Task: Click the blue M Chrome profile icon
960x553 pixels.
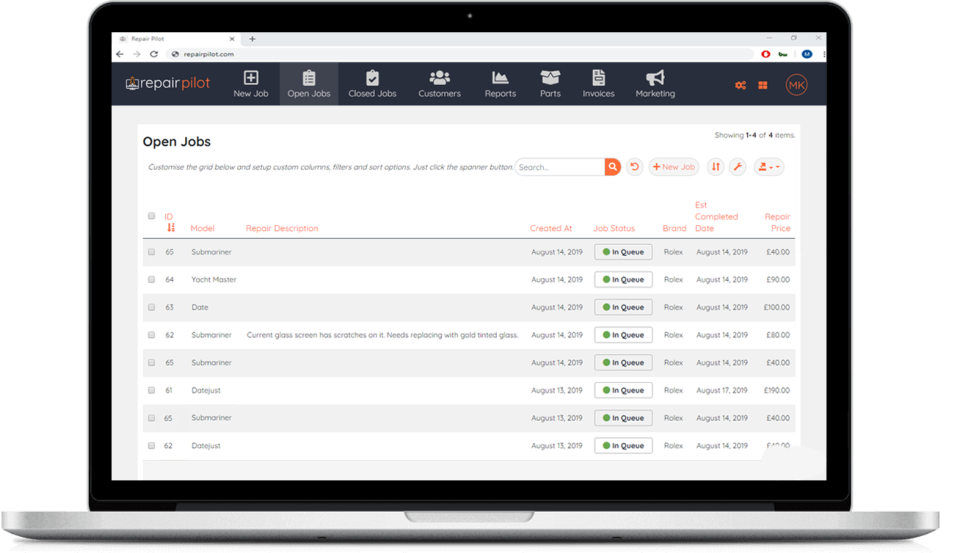Action: pos(807,54)
